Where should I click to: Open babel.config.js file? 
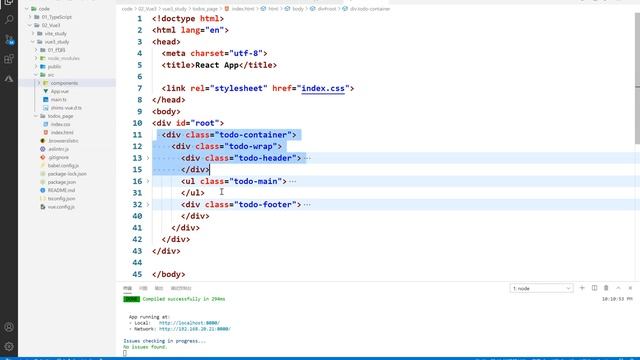tap(63, 165)
